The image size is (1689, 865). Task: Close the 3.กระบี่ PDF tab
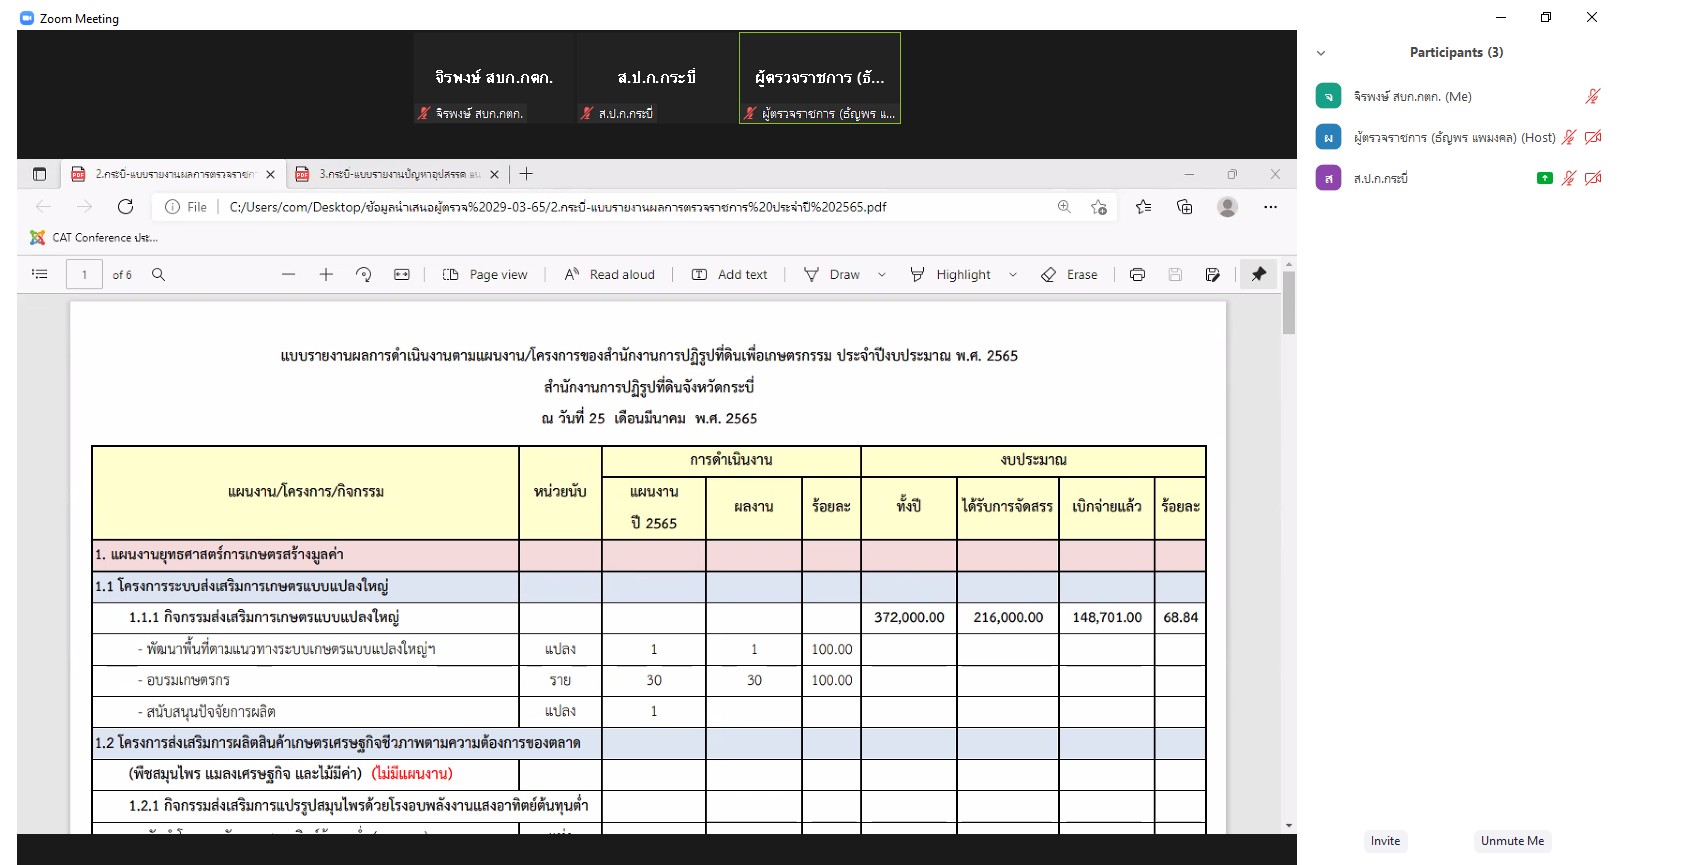click(494, 174)
